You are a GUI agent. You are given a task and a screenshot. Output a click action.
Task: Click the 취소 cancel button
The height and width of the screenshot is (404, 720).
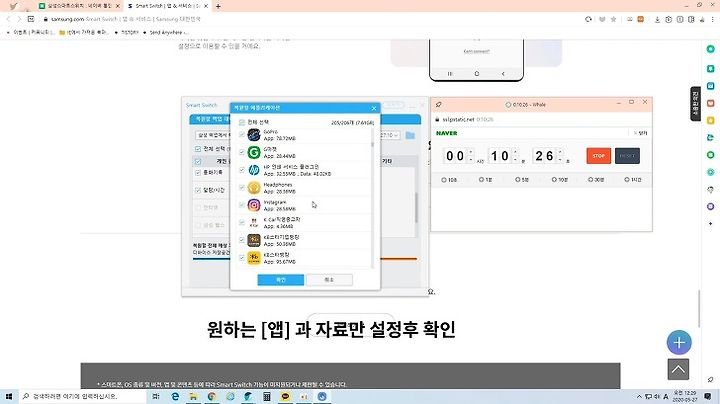click(329, 280)
